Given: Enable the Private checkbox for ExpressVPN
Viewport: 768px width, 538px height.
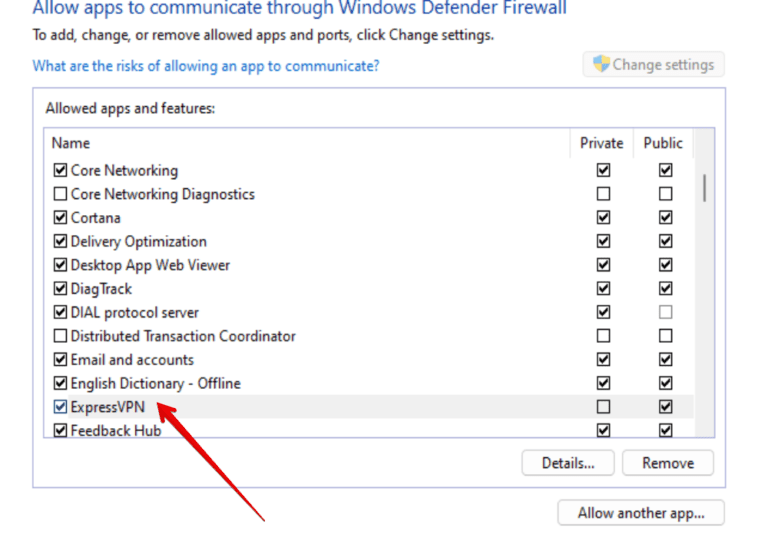Looking at the screenshot, I should click(603, 407).
